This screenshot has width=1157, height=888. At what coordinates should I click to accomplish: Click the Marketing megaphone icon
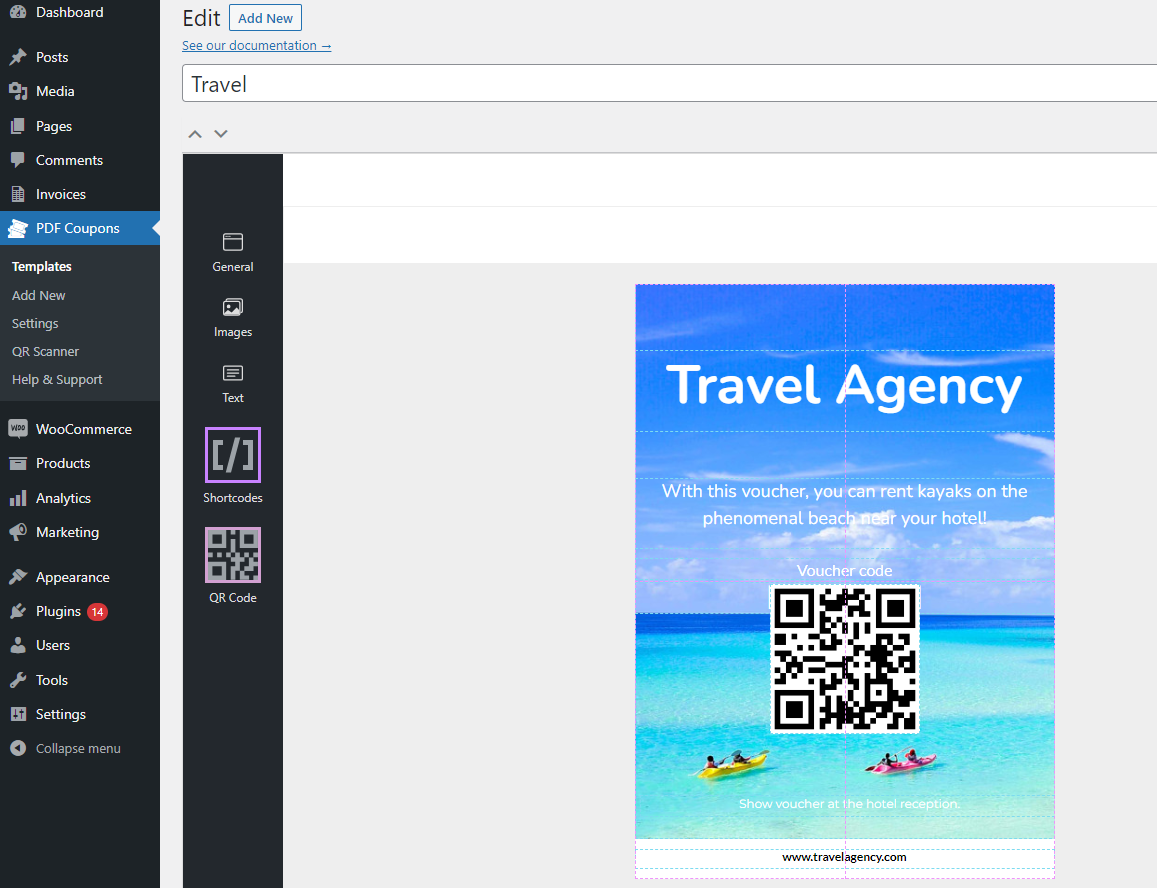(x=18, y=532)
